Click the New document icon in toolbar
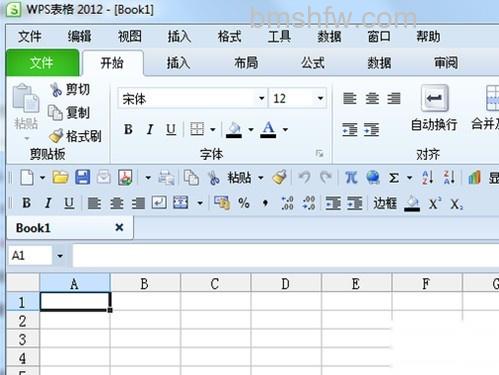The height and width of the screenshot is (375, 499). tap(27, 177)
